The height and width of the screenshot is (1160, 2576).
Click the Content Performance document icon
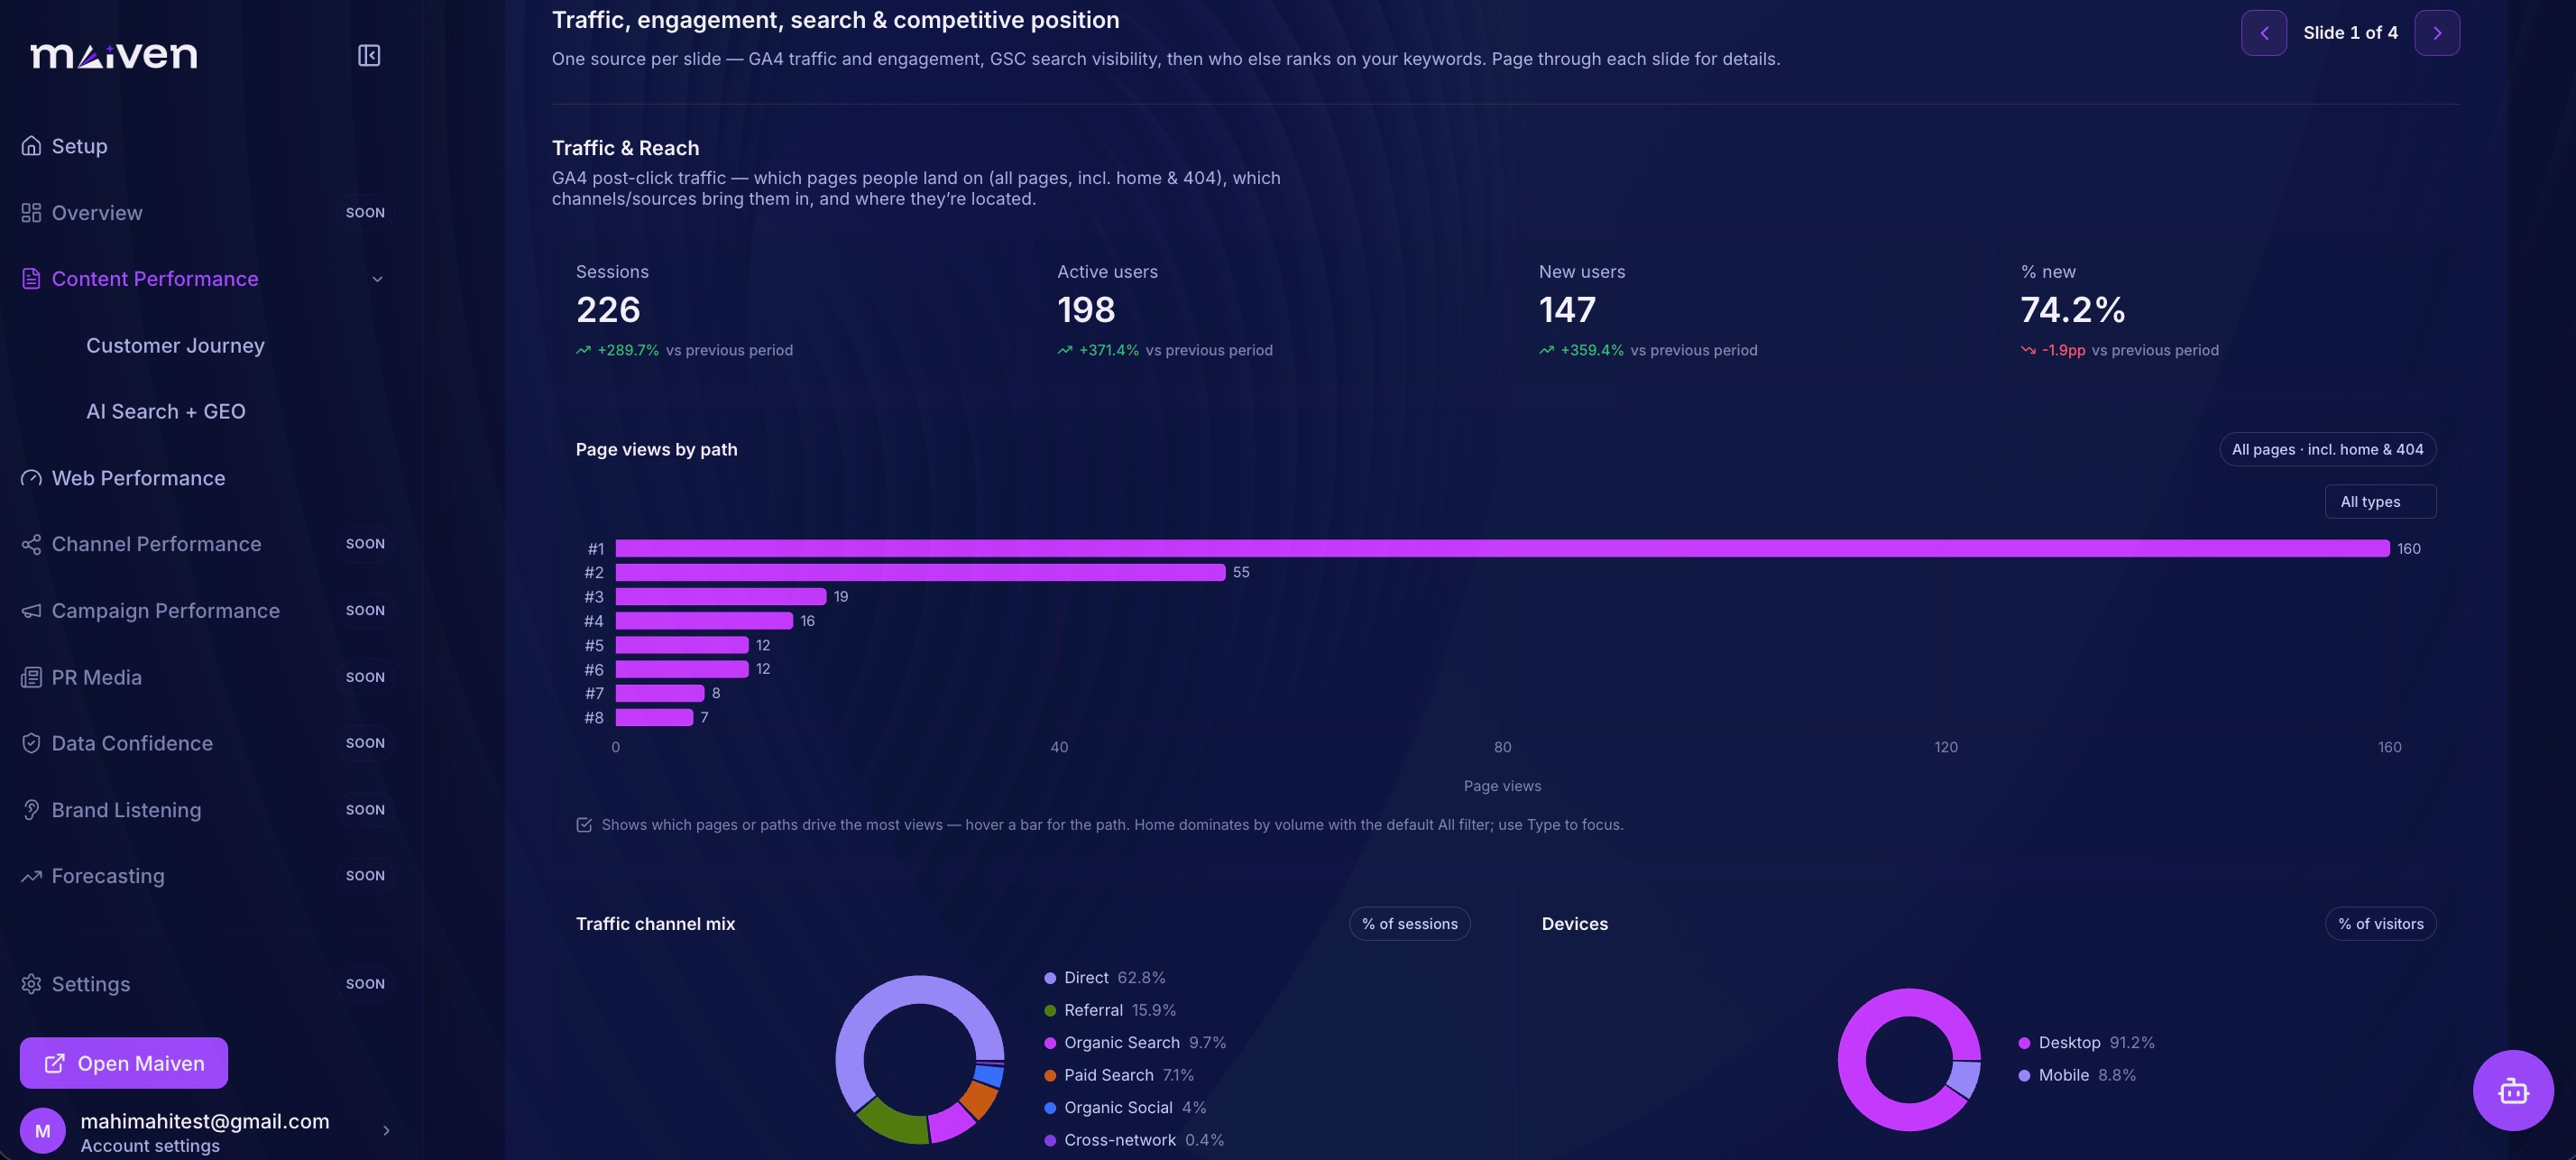31,279
